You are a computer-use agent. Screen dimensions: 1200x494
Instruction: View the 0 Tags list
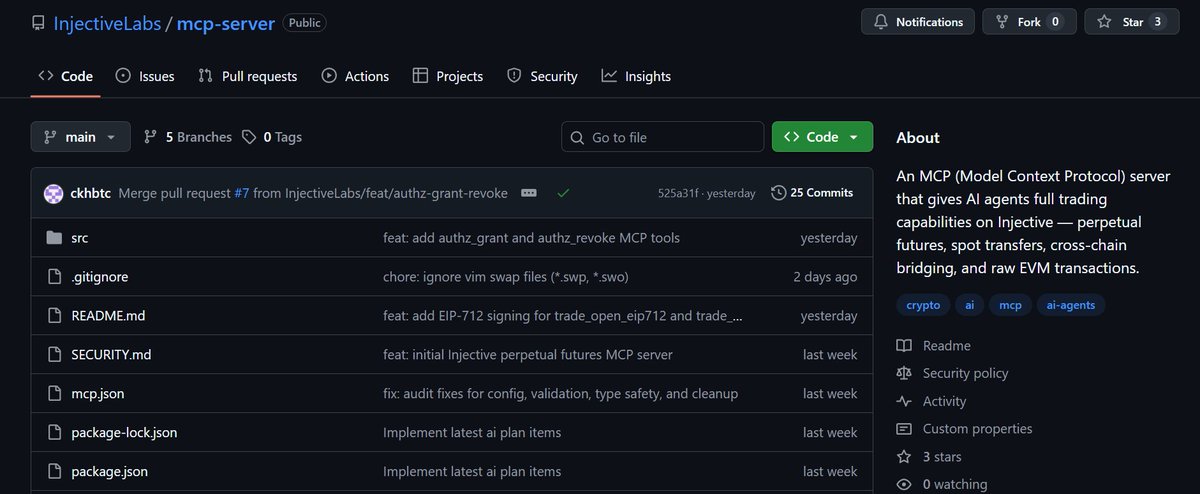pos(272,137)
